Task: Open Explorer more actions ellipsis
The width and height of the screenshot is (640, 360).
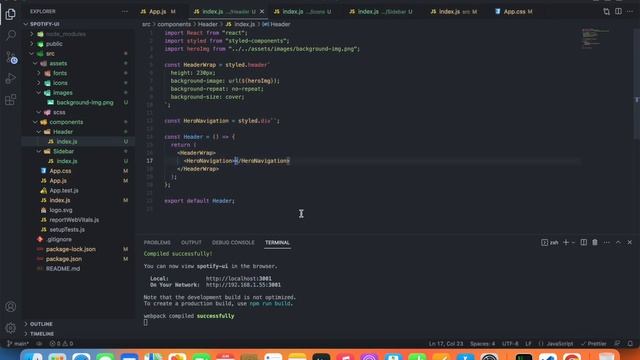Action: 124,11
